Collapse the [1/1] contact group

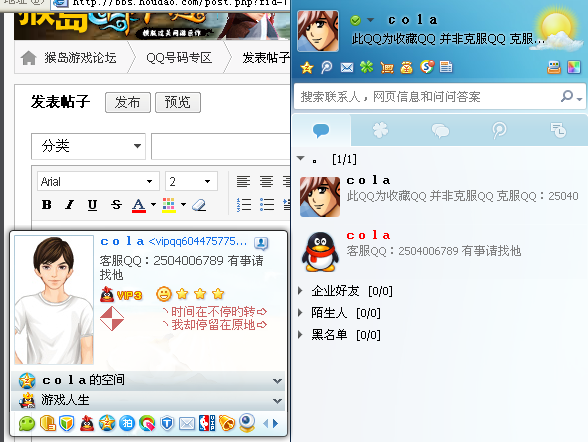[x=301, y=159]
